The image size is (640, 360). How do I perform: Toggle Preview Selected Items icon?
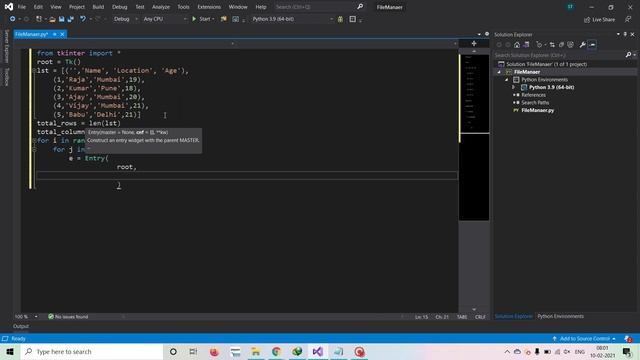pyautogui.click(x=592, y=45)
